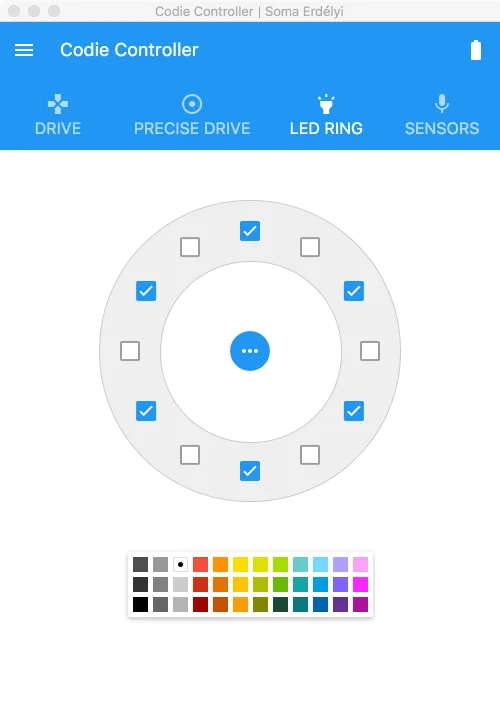Open the center three-dots options button
The width and height of the screenshot is (500, 725).
tap(250, 351)
